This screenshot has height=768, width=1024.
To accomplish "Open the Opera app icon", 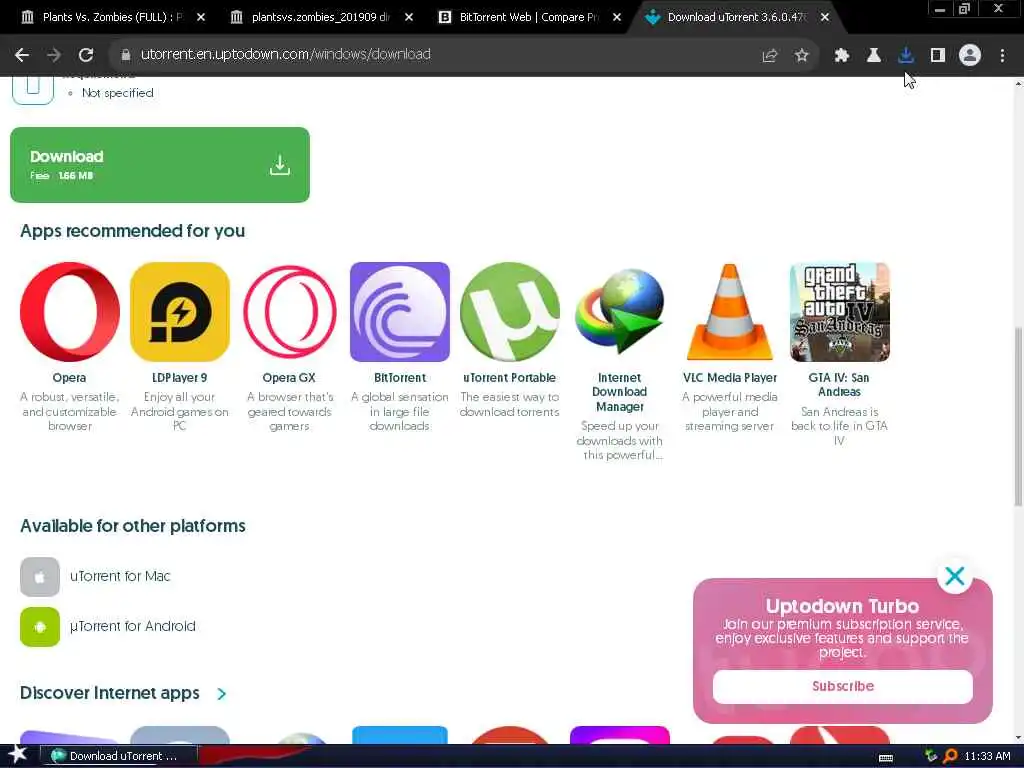I will 70,312.
